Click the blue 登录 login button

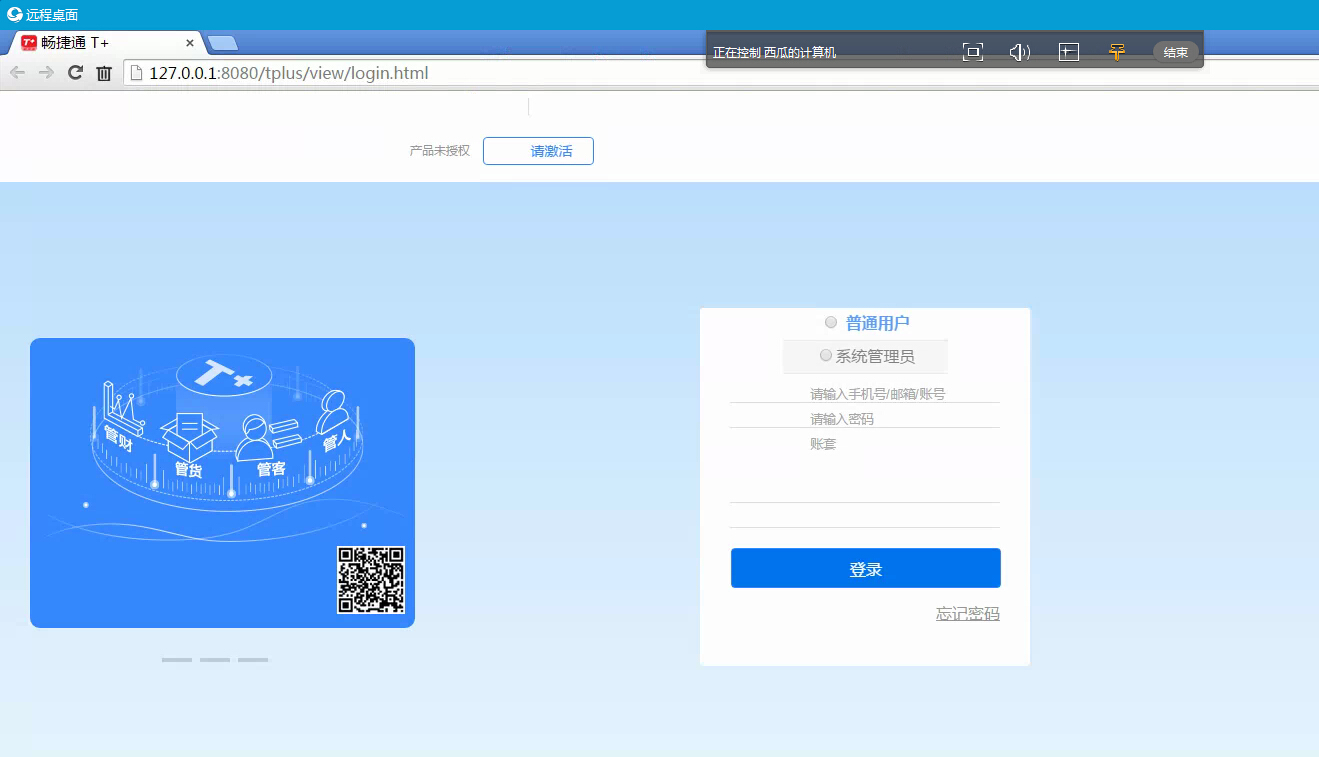click(x=866, y=568)
